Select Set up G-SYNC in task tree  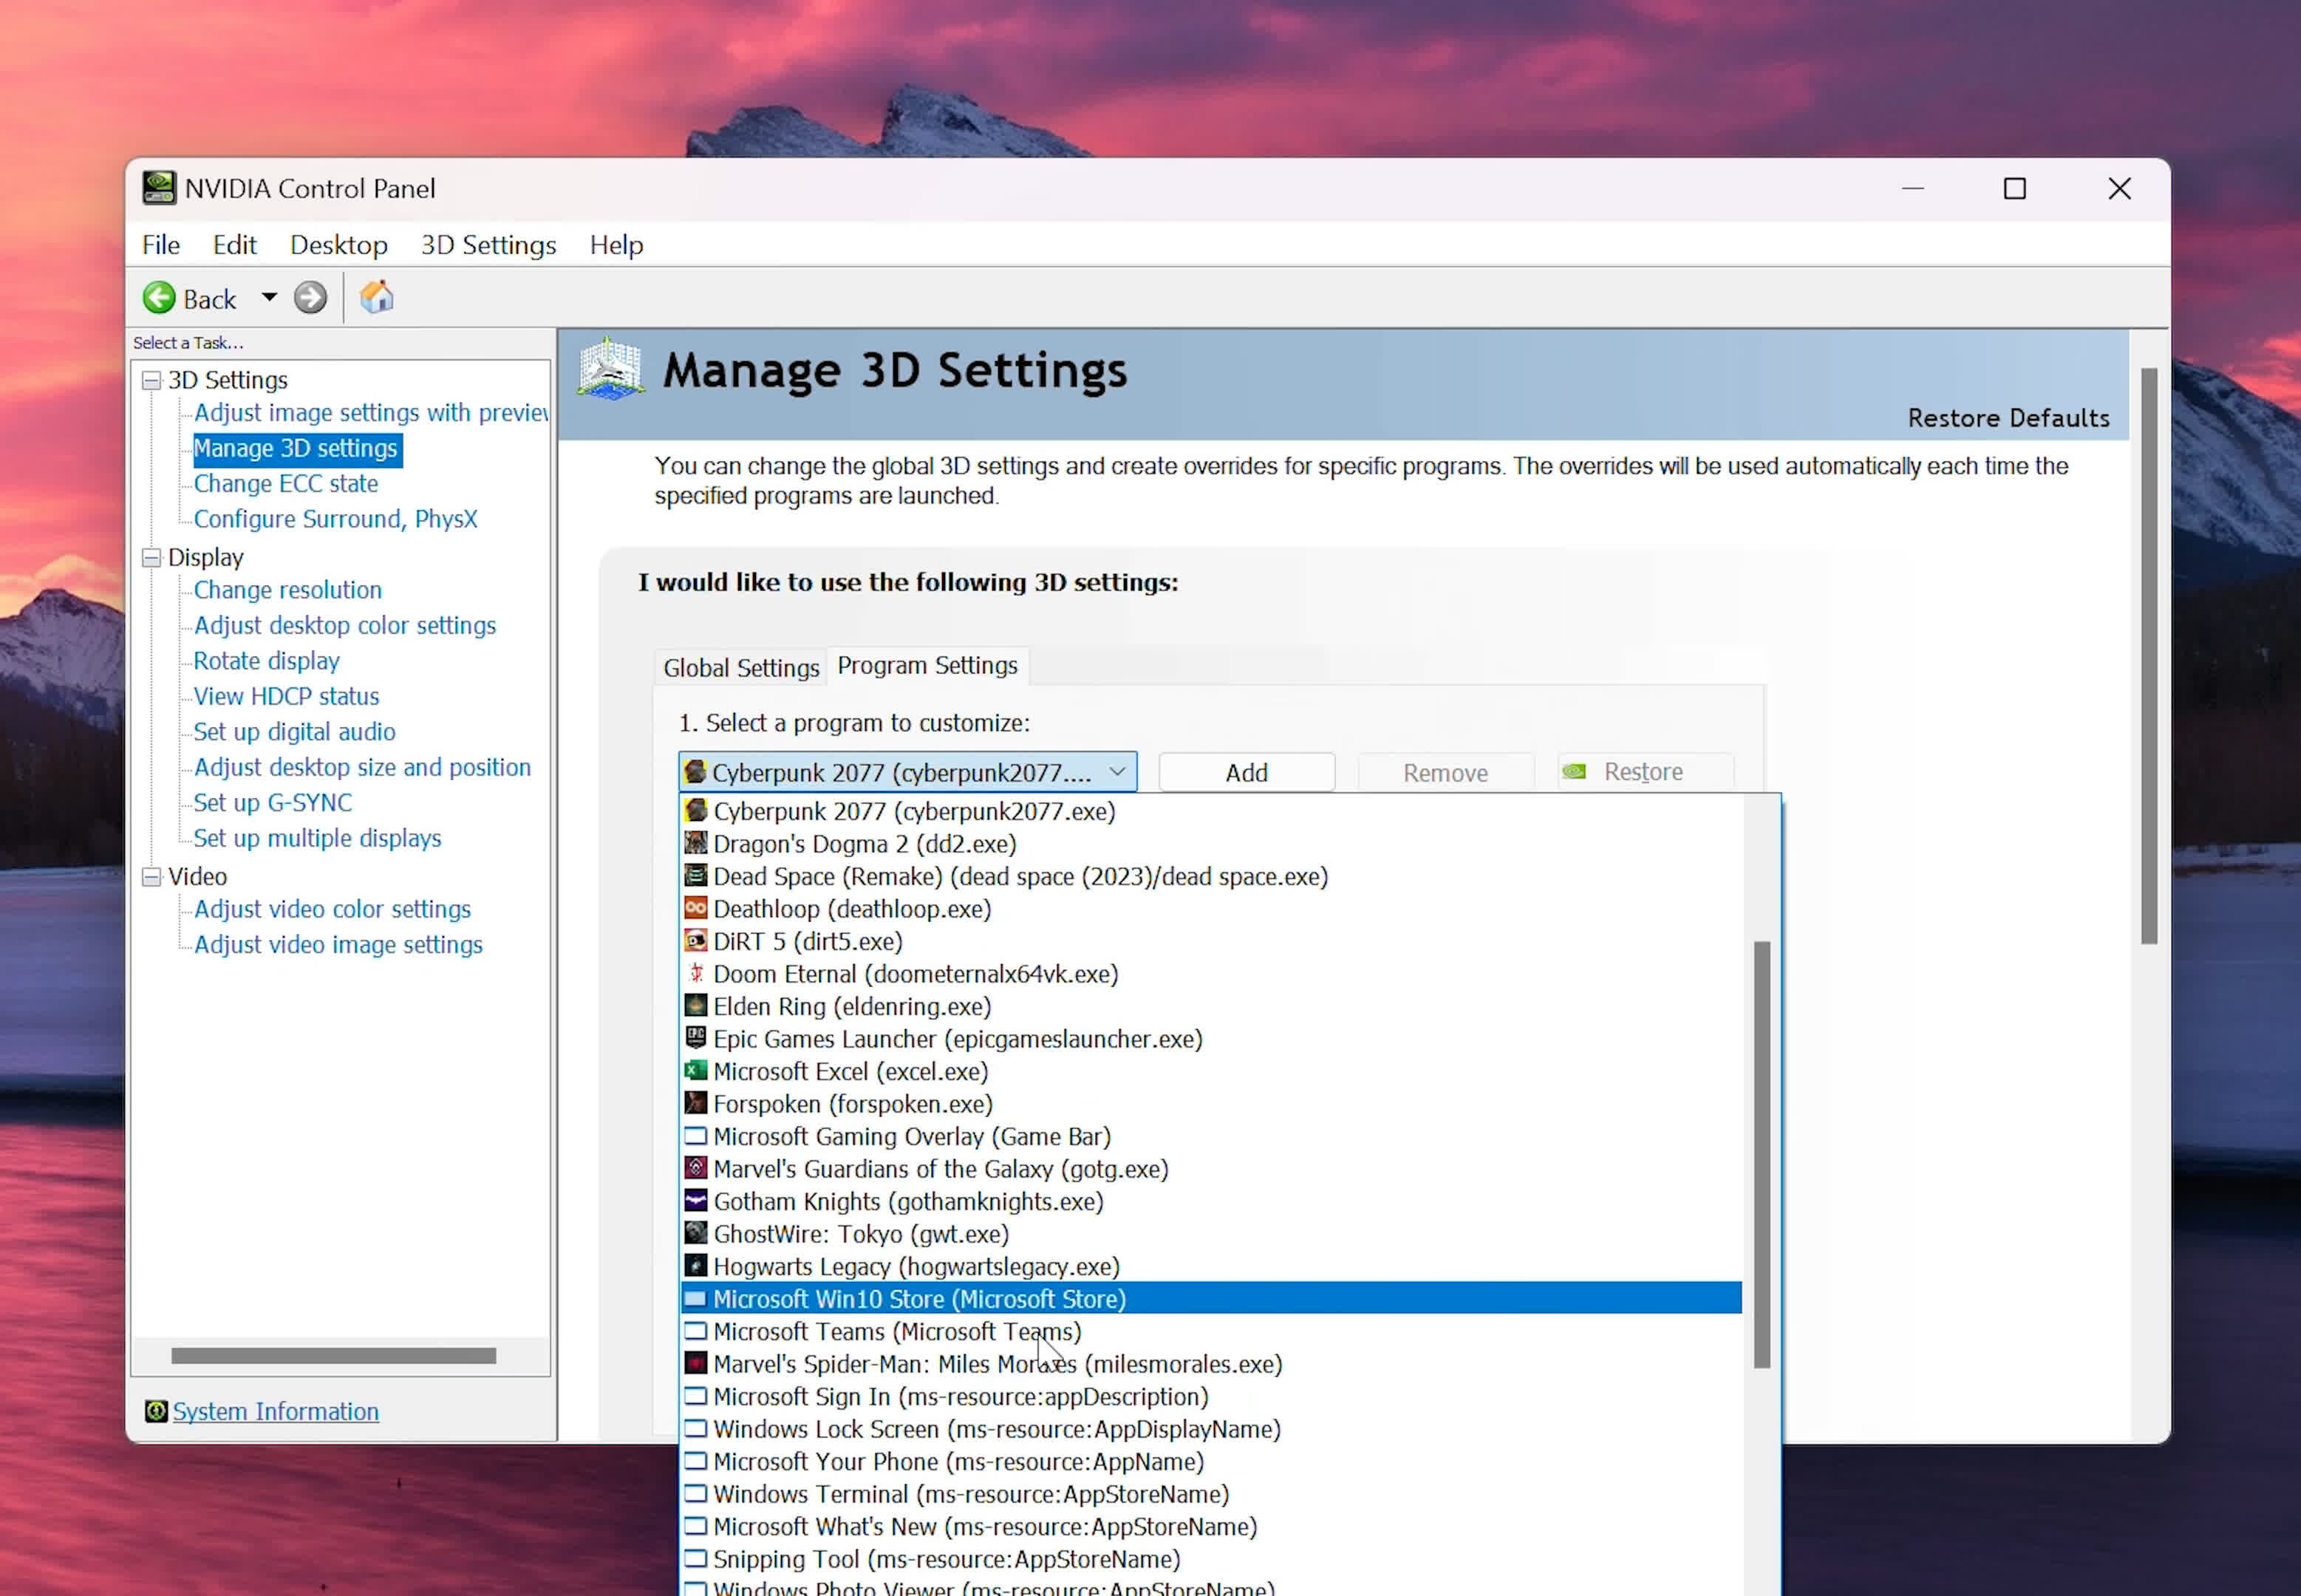(x=272, y=802)
